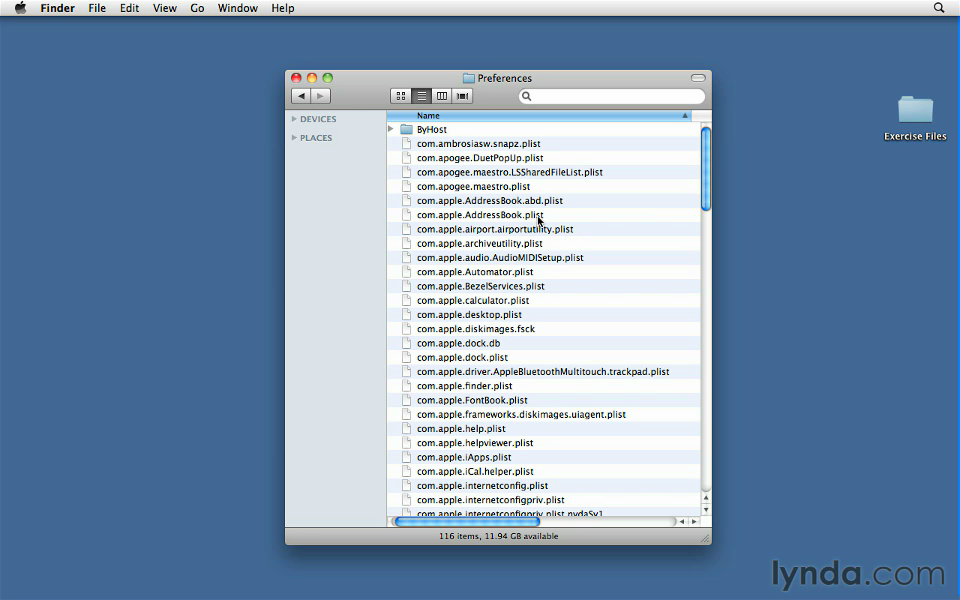Click the vertical scrollbar thumb
Image resolution: width=960 pixels, height=600 pixels.
tap(706, 169)
